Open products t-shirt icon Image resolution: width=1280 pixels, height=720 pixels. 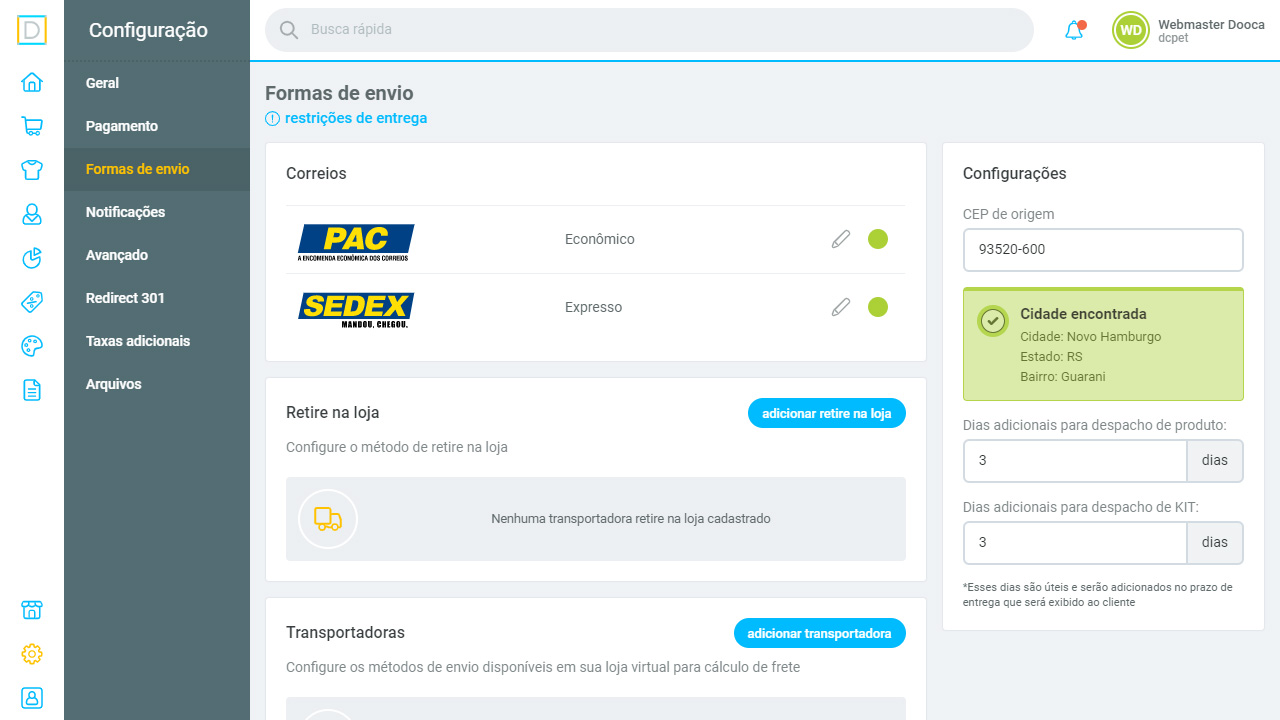[32, 170]
